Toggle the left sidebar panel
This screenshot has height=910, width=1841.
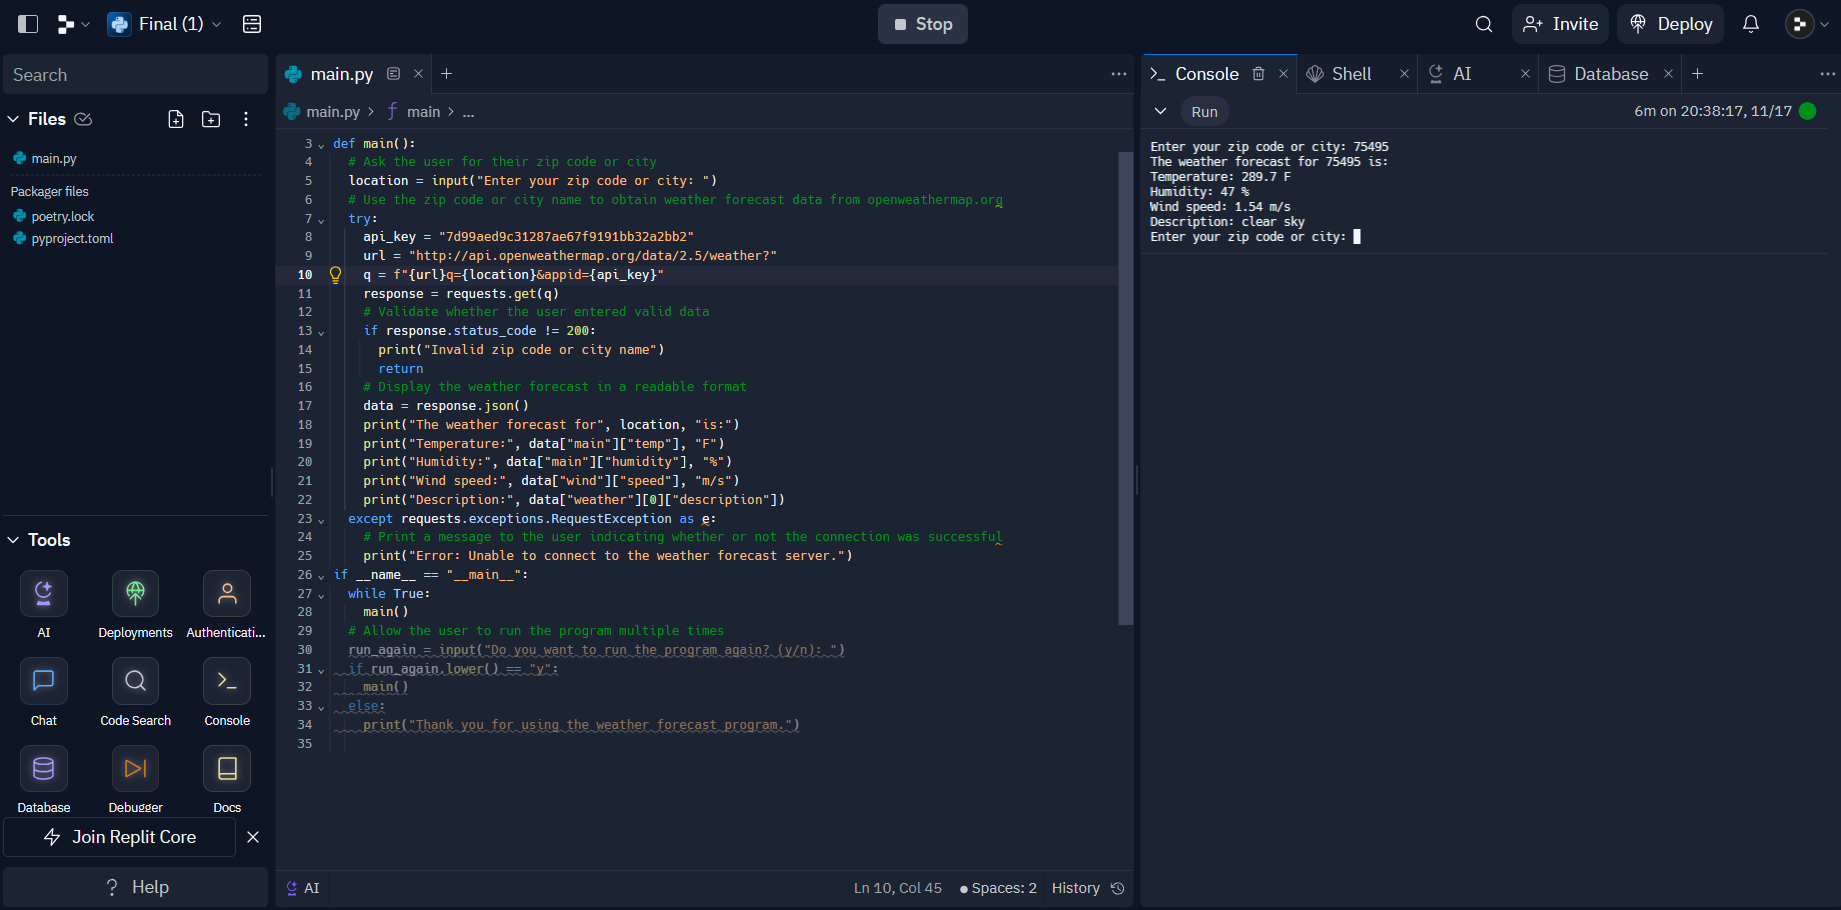[x=28, y=24]
